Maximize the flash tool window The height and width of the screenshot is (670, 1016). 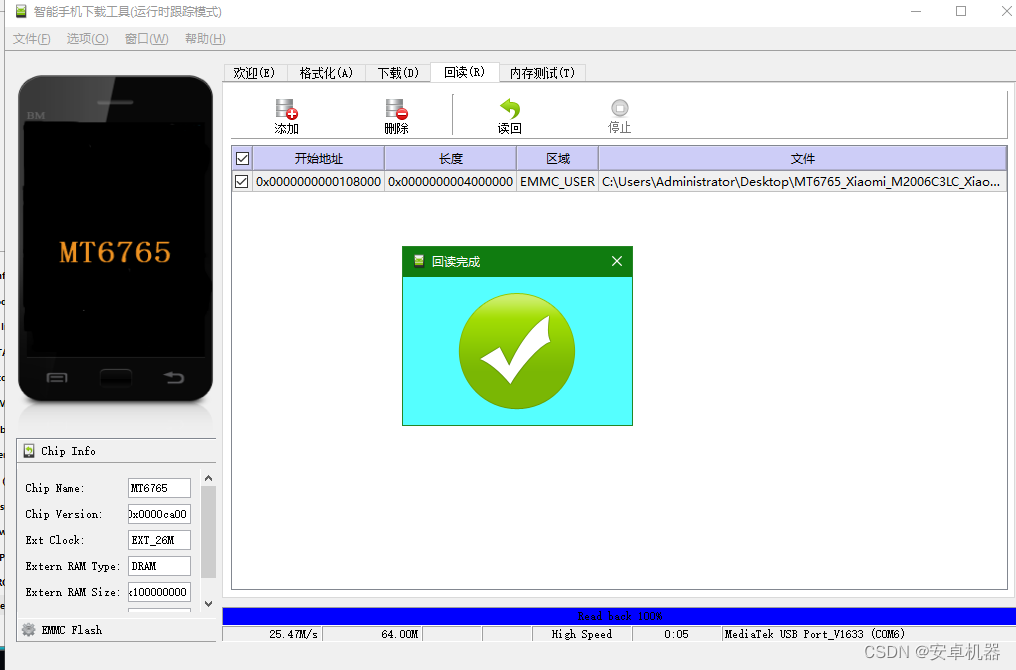961,12
